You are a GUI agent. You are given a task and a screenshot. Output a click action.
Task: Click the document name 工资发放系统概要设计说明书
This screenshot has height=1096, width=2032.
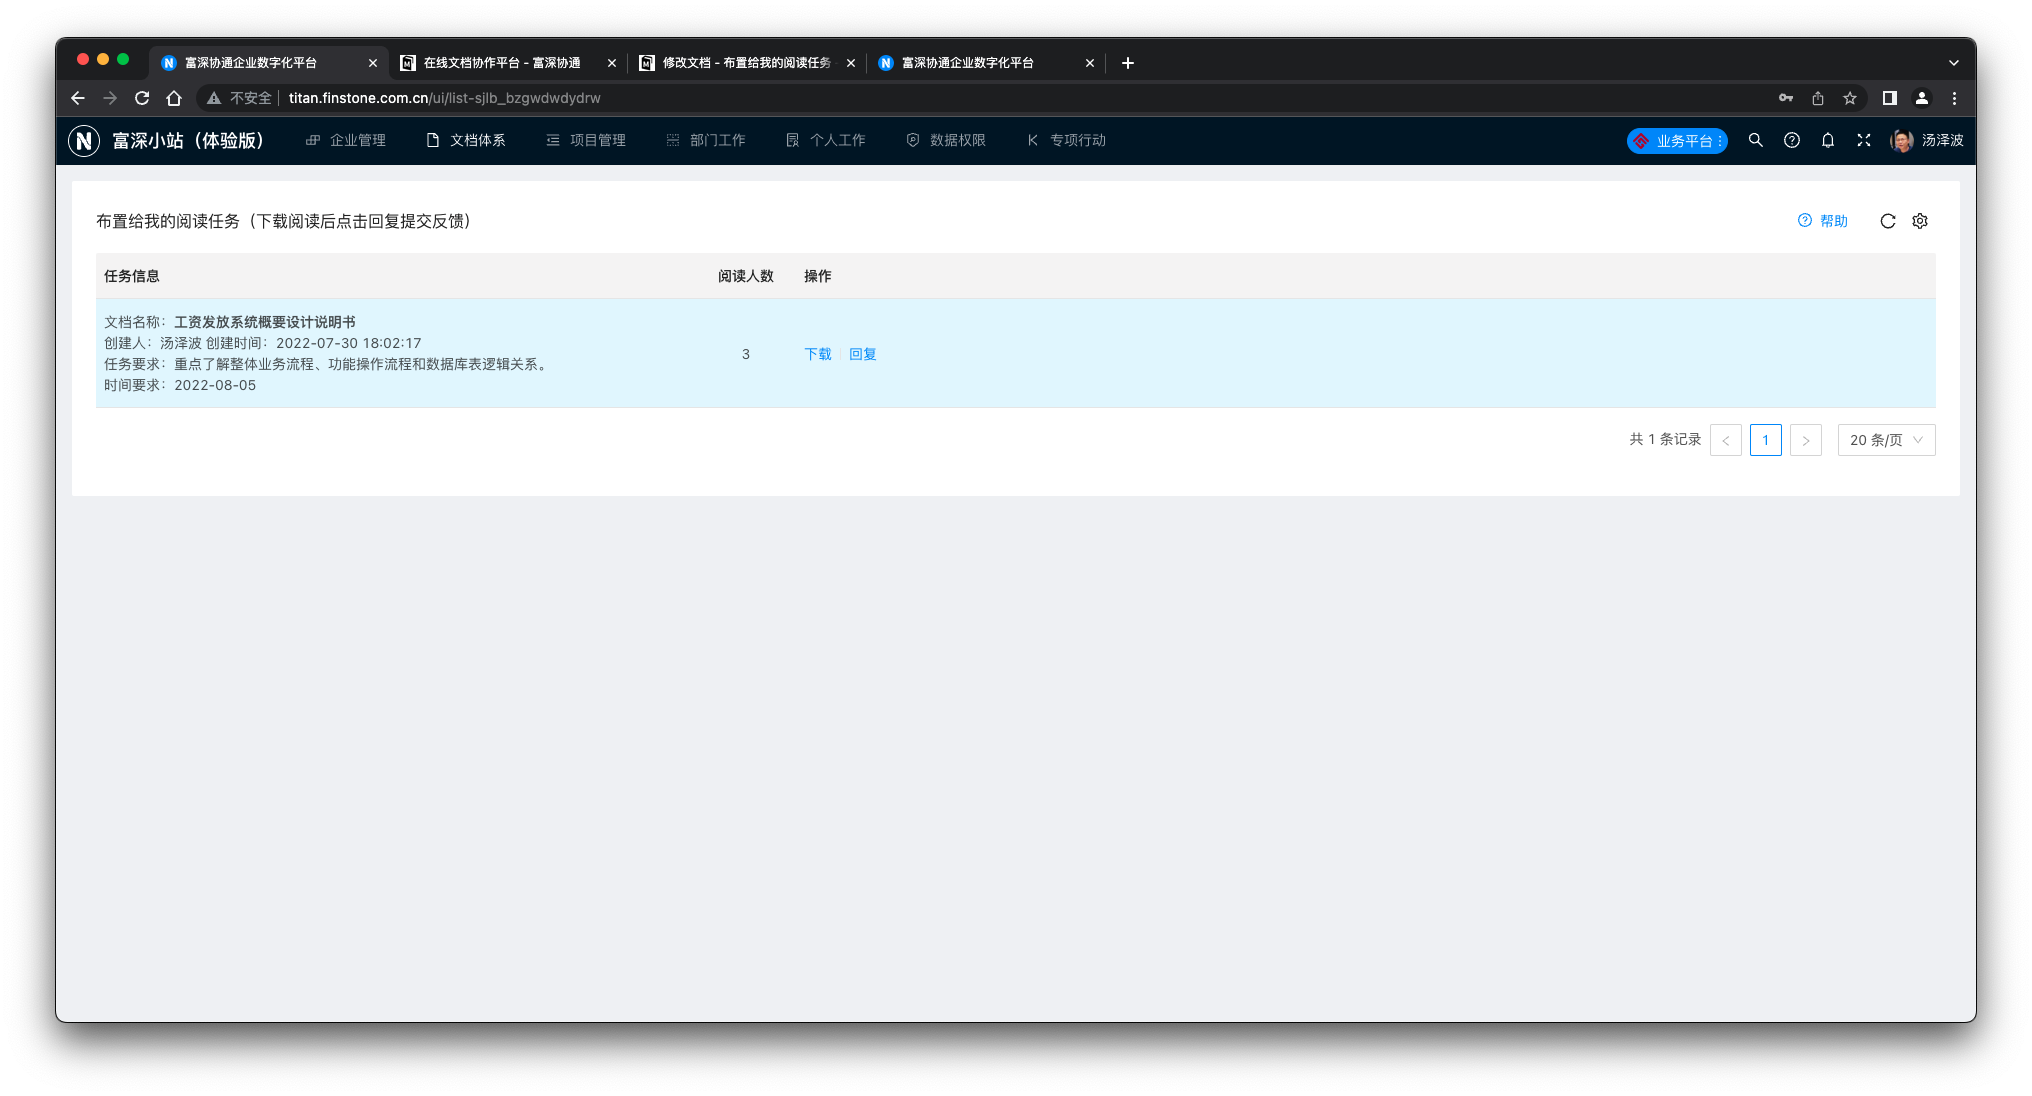[265, 322]
